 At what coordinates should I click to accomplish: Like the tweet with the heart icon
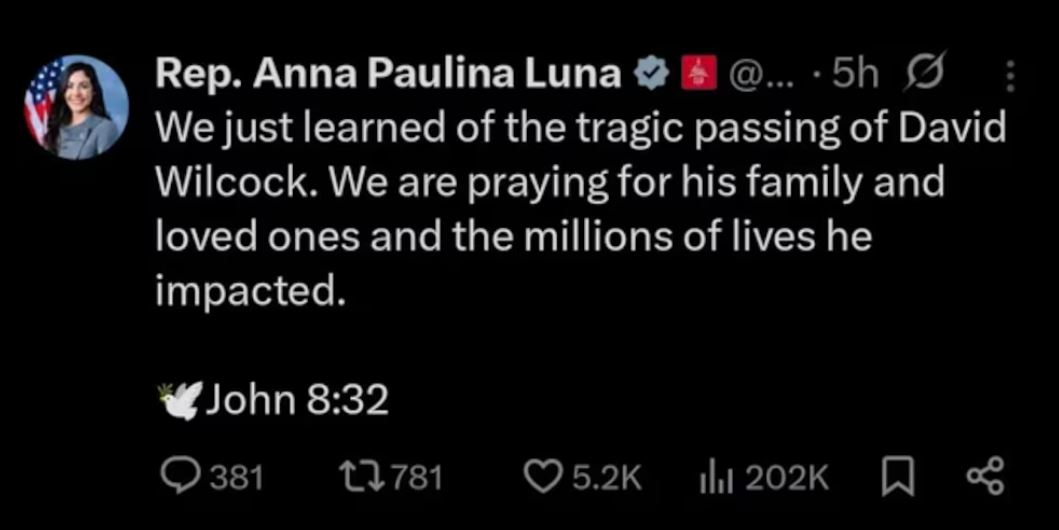[543, 477]
